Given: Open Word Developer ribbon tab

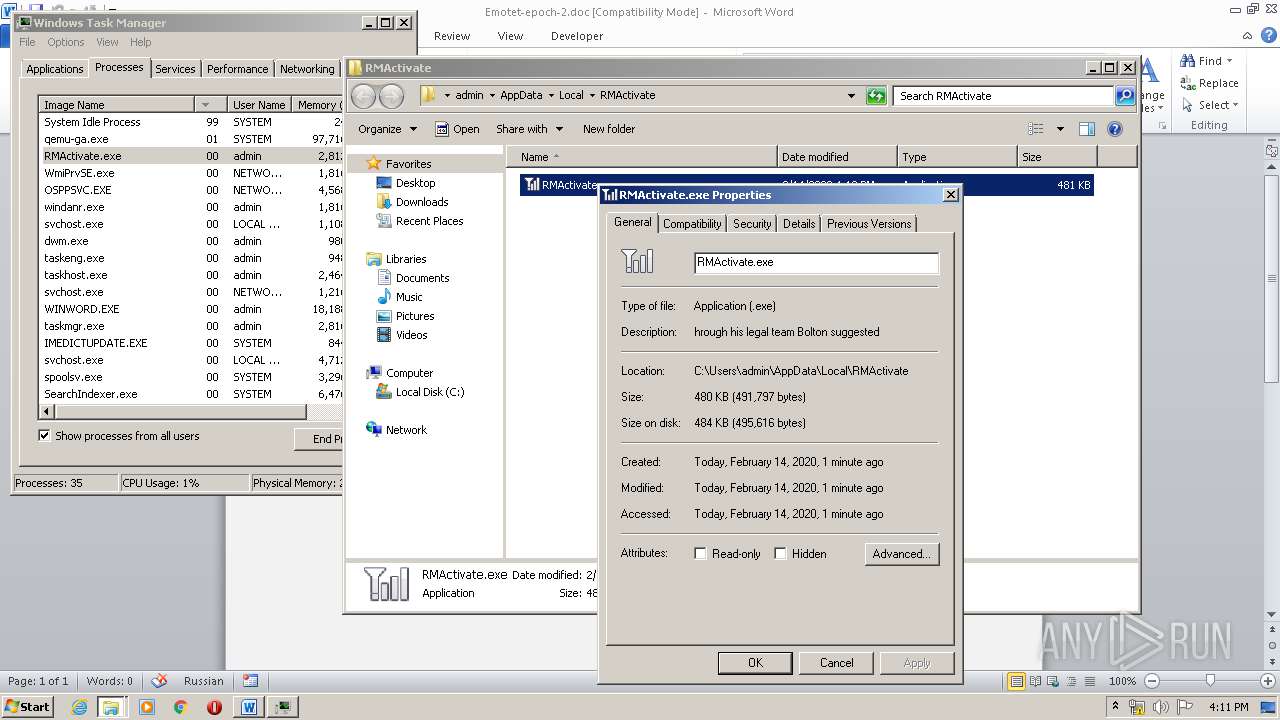Looking at the screenshot, I should pos(577,36).
